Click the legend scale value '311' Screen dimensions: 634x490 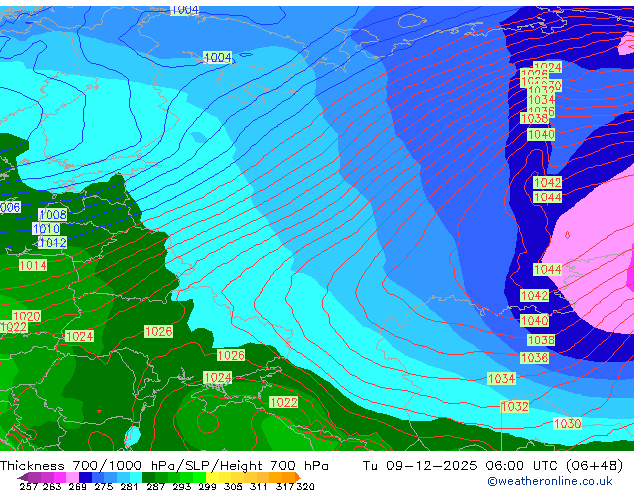click(258, 486)
